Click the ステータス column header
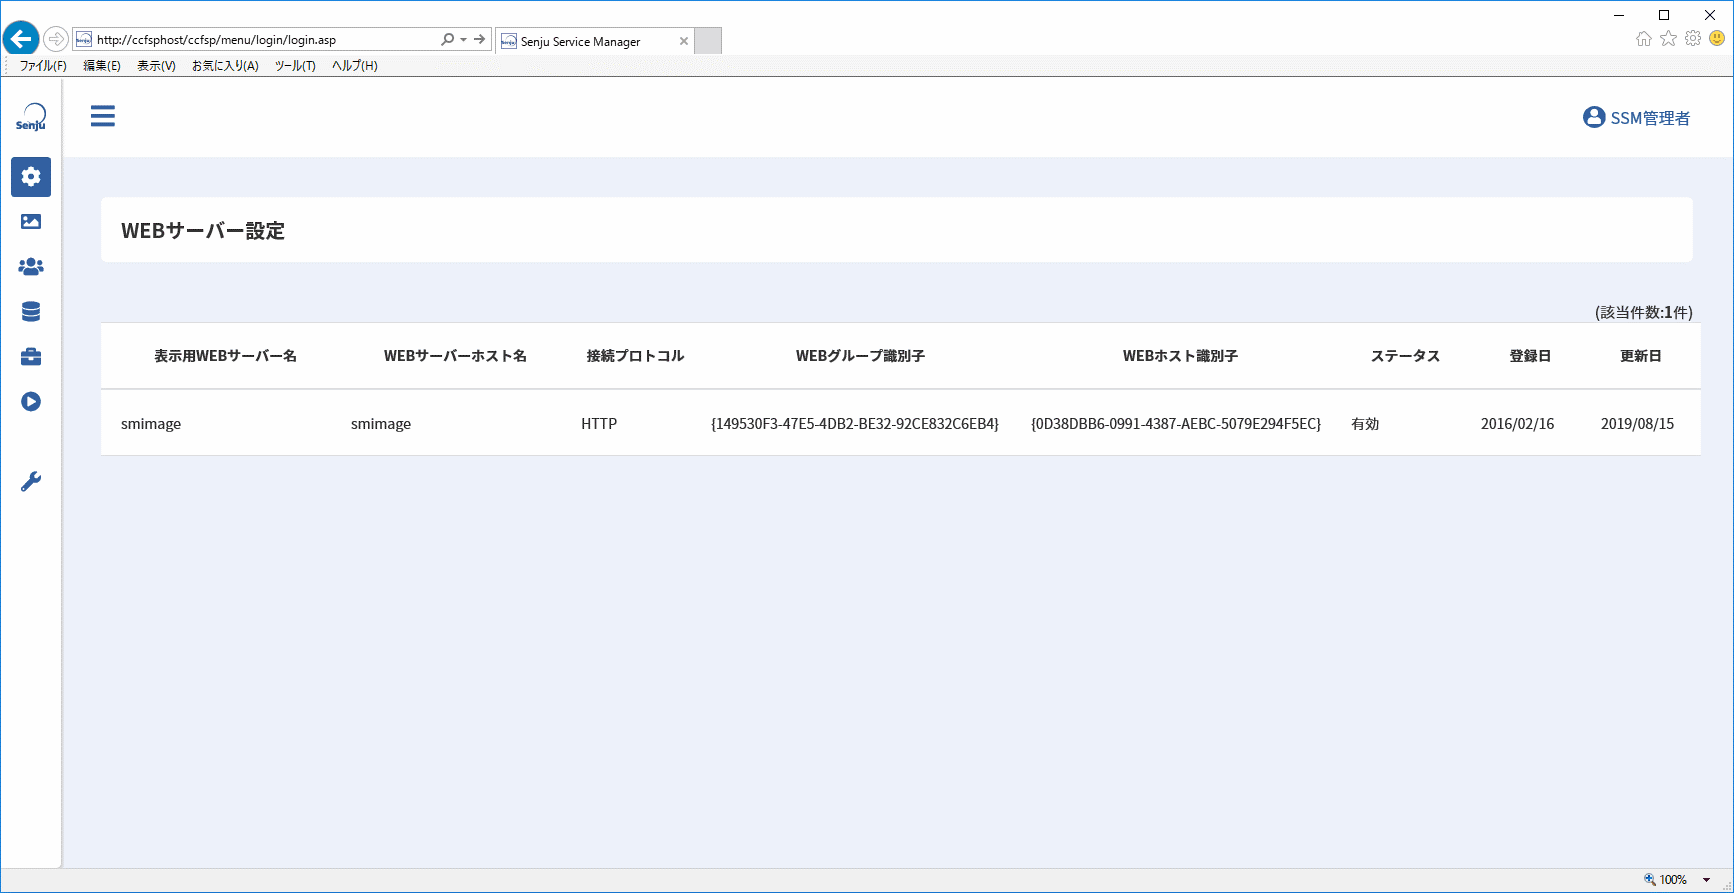The width and height of the screenshot is (1734, 893). click(x=1405, y=356)
